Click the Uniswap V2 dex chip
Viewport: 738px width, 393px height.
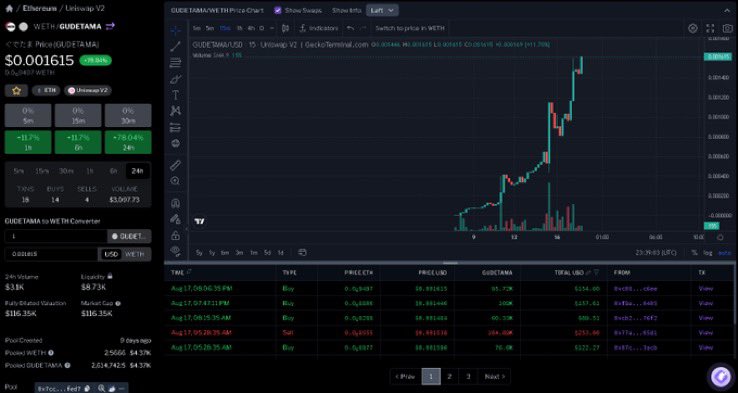point(88,90)
